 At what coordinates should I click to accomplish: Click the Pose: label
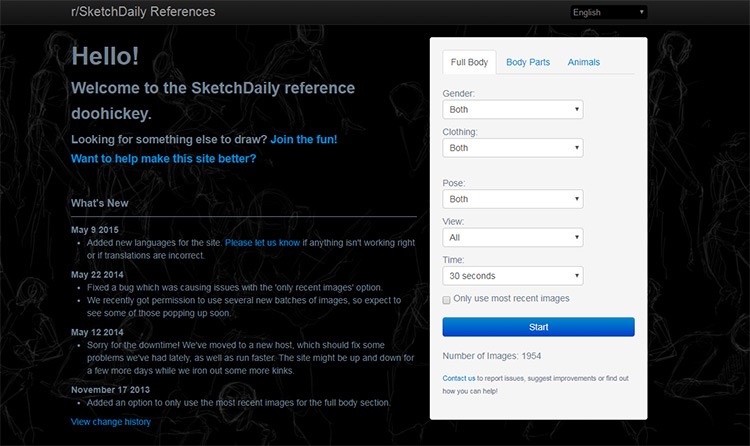point(454,183)
